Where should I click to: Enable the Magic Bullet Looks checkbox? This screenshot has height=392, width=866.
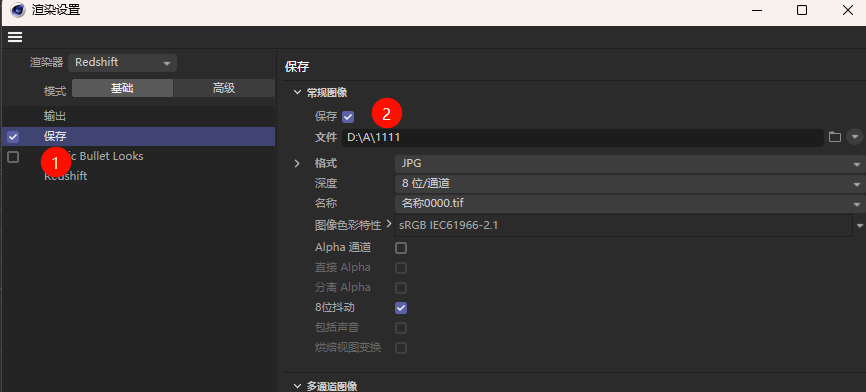[13, 157]
